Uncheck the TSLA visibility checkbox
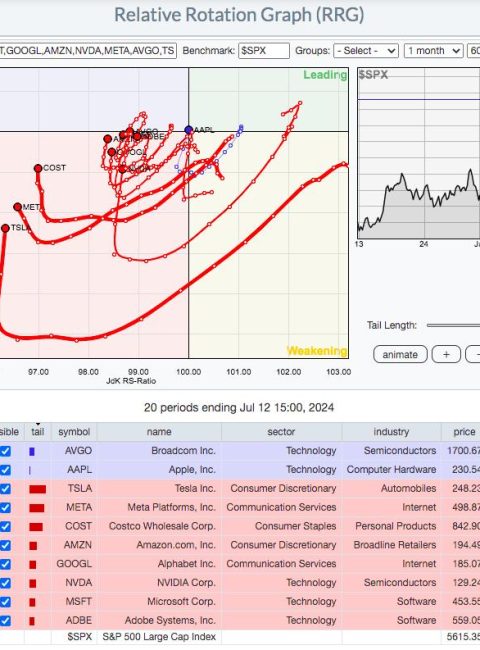Screen dimensions: 480x650 point(5,489)
